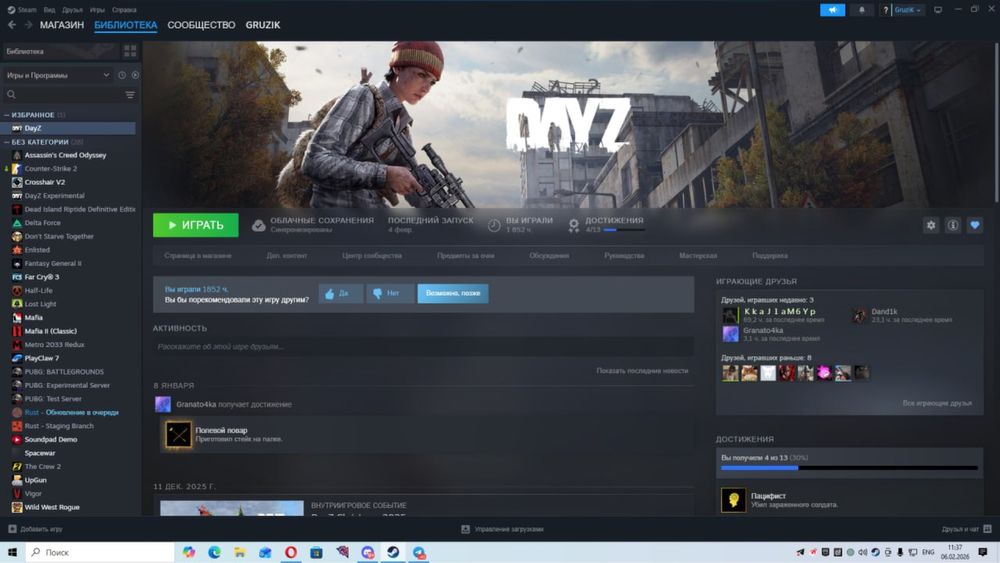
Task: Click Добавить игру plus icon
Action: (12, 529)
